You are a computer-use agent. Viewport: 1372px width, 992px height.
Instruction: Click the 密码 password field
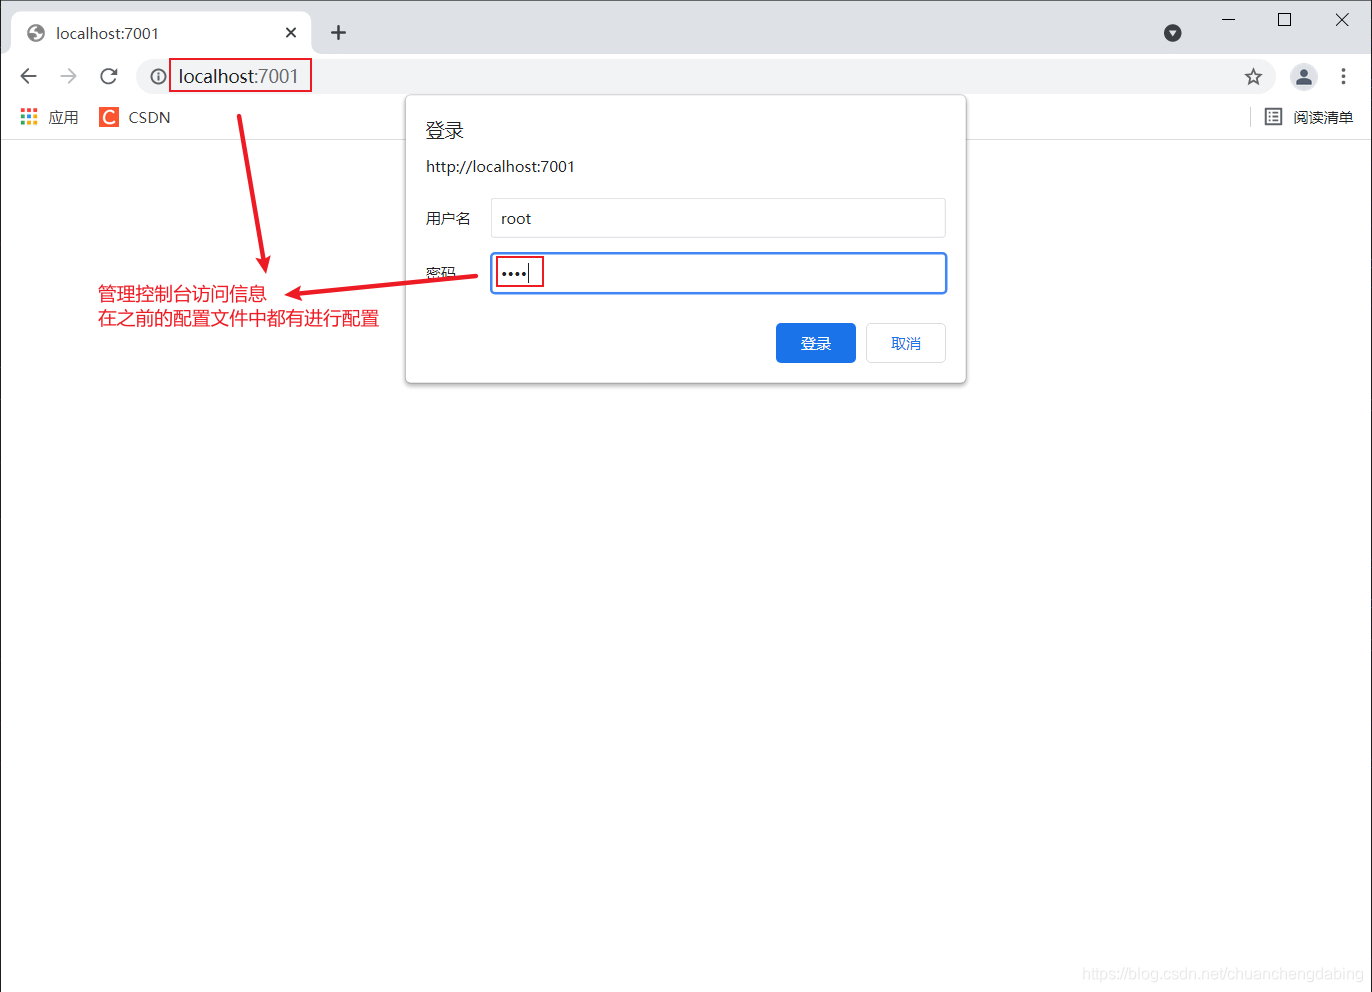click(x=718, y=273)
